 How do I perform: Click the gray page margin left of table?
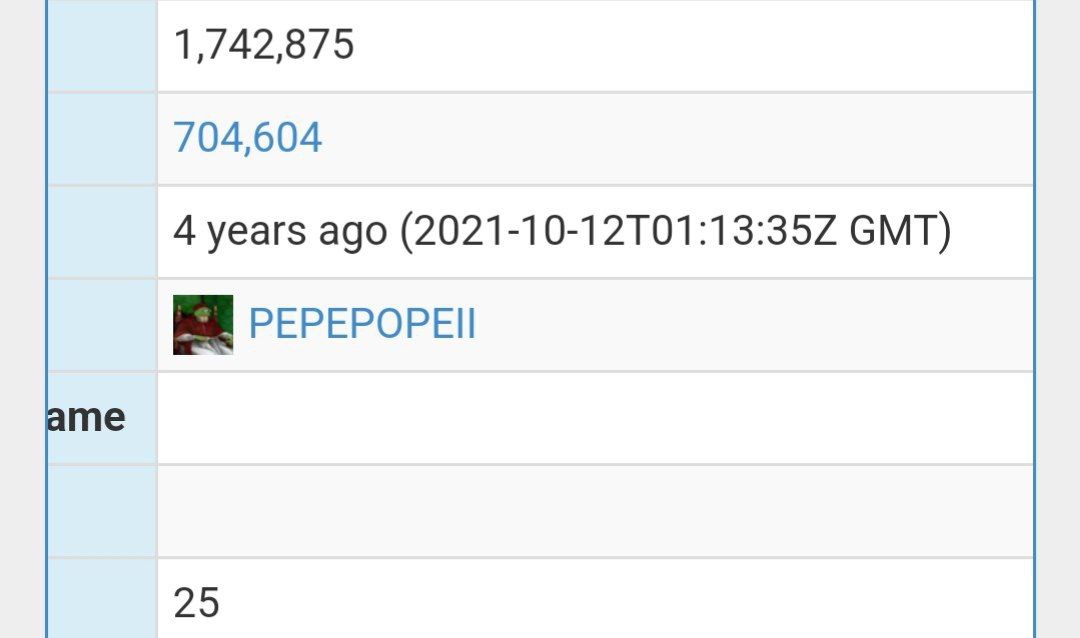22,319
